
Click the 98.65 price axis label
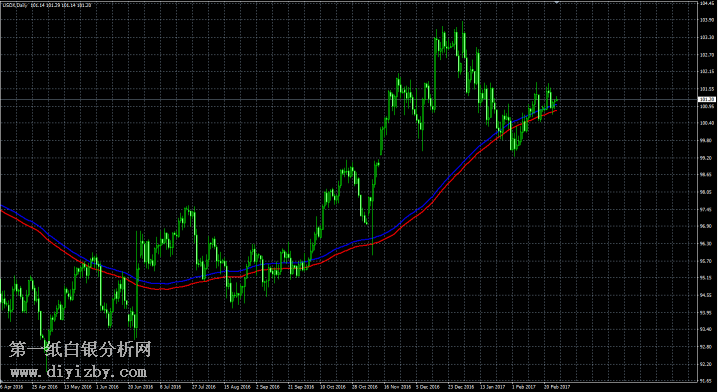(x=707, y=175)
